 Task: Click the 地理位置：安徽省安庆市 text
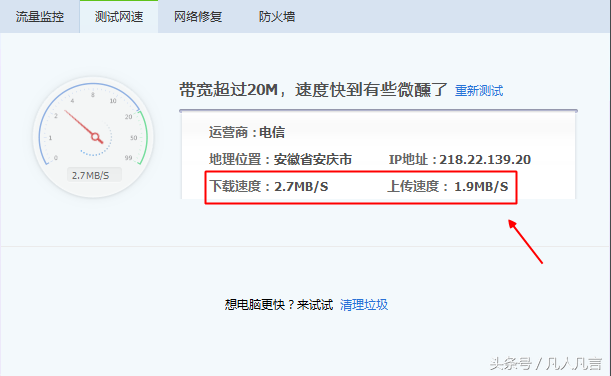280,159
